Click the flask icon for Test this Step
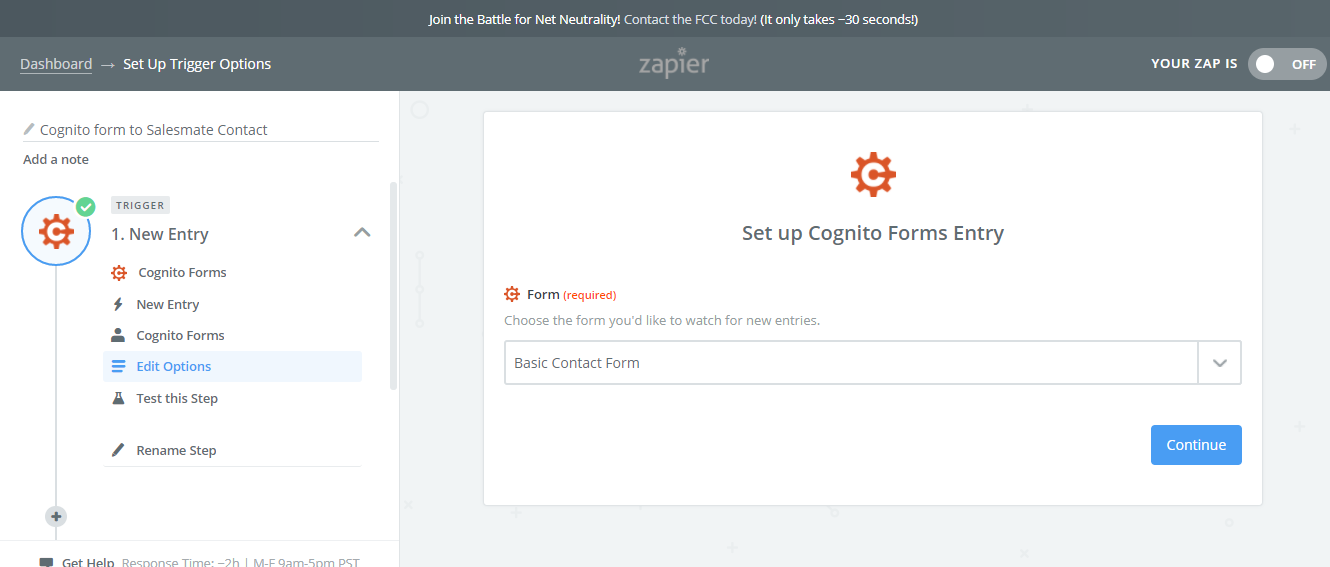 pos(118,398)
